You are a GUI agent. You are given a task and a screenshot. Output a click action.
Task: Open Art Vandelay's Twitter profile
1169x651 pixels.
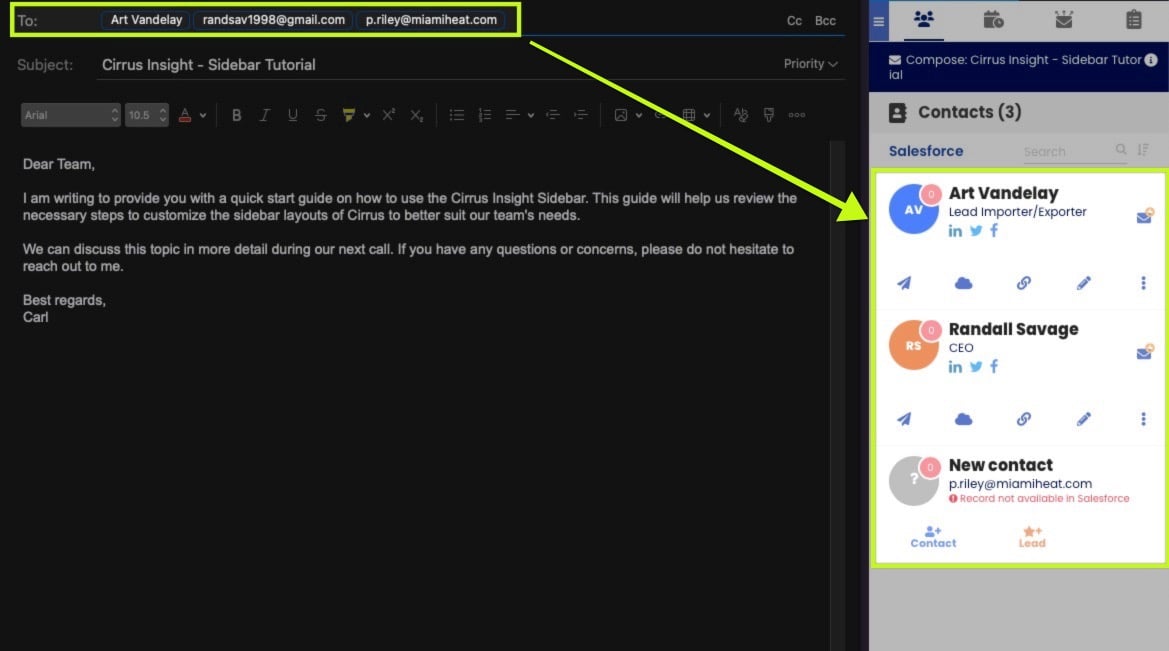(x=976, y=231)
